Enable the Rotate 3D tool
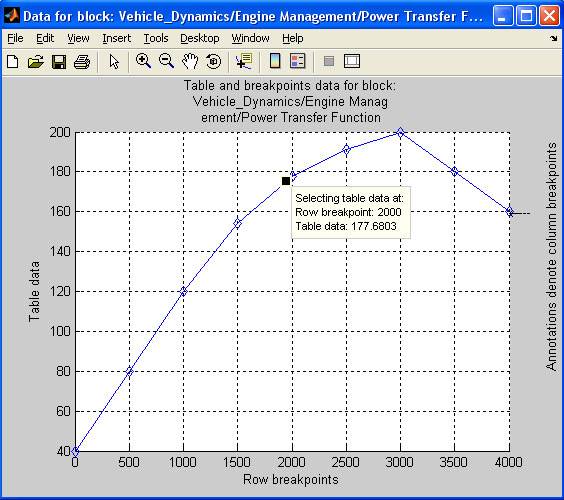The width and height of the screenshot is (564, 500). [x=213, y=61]
